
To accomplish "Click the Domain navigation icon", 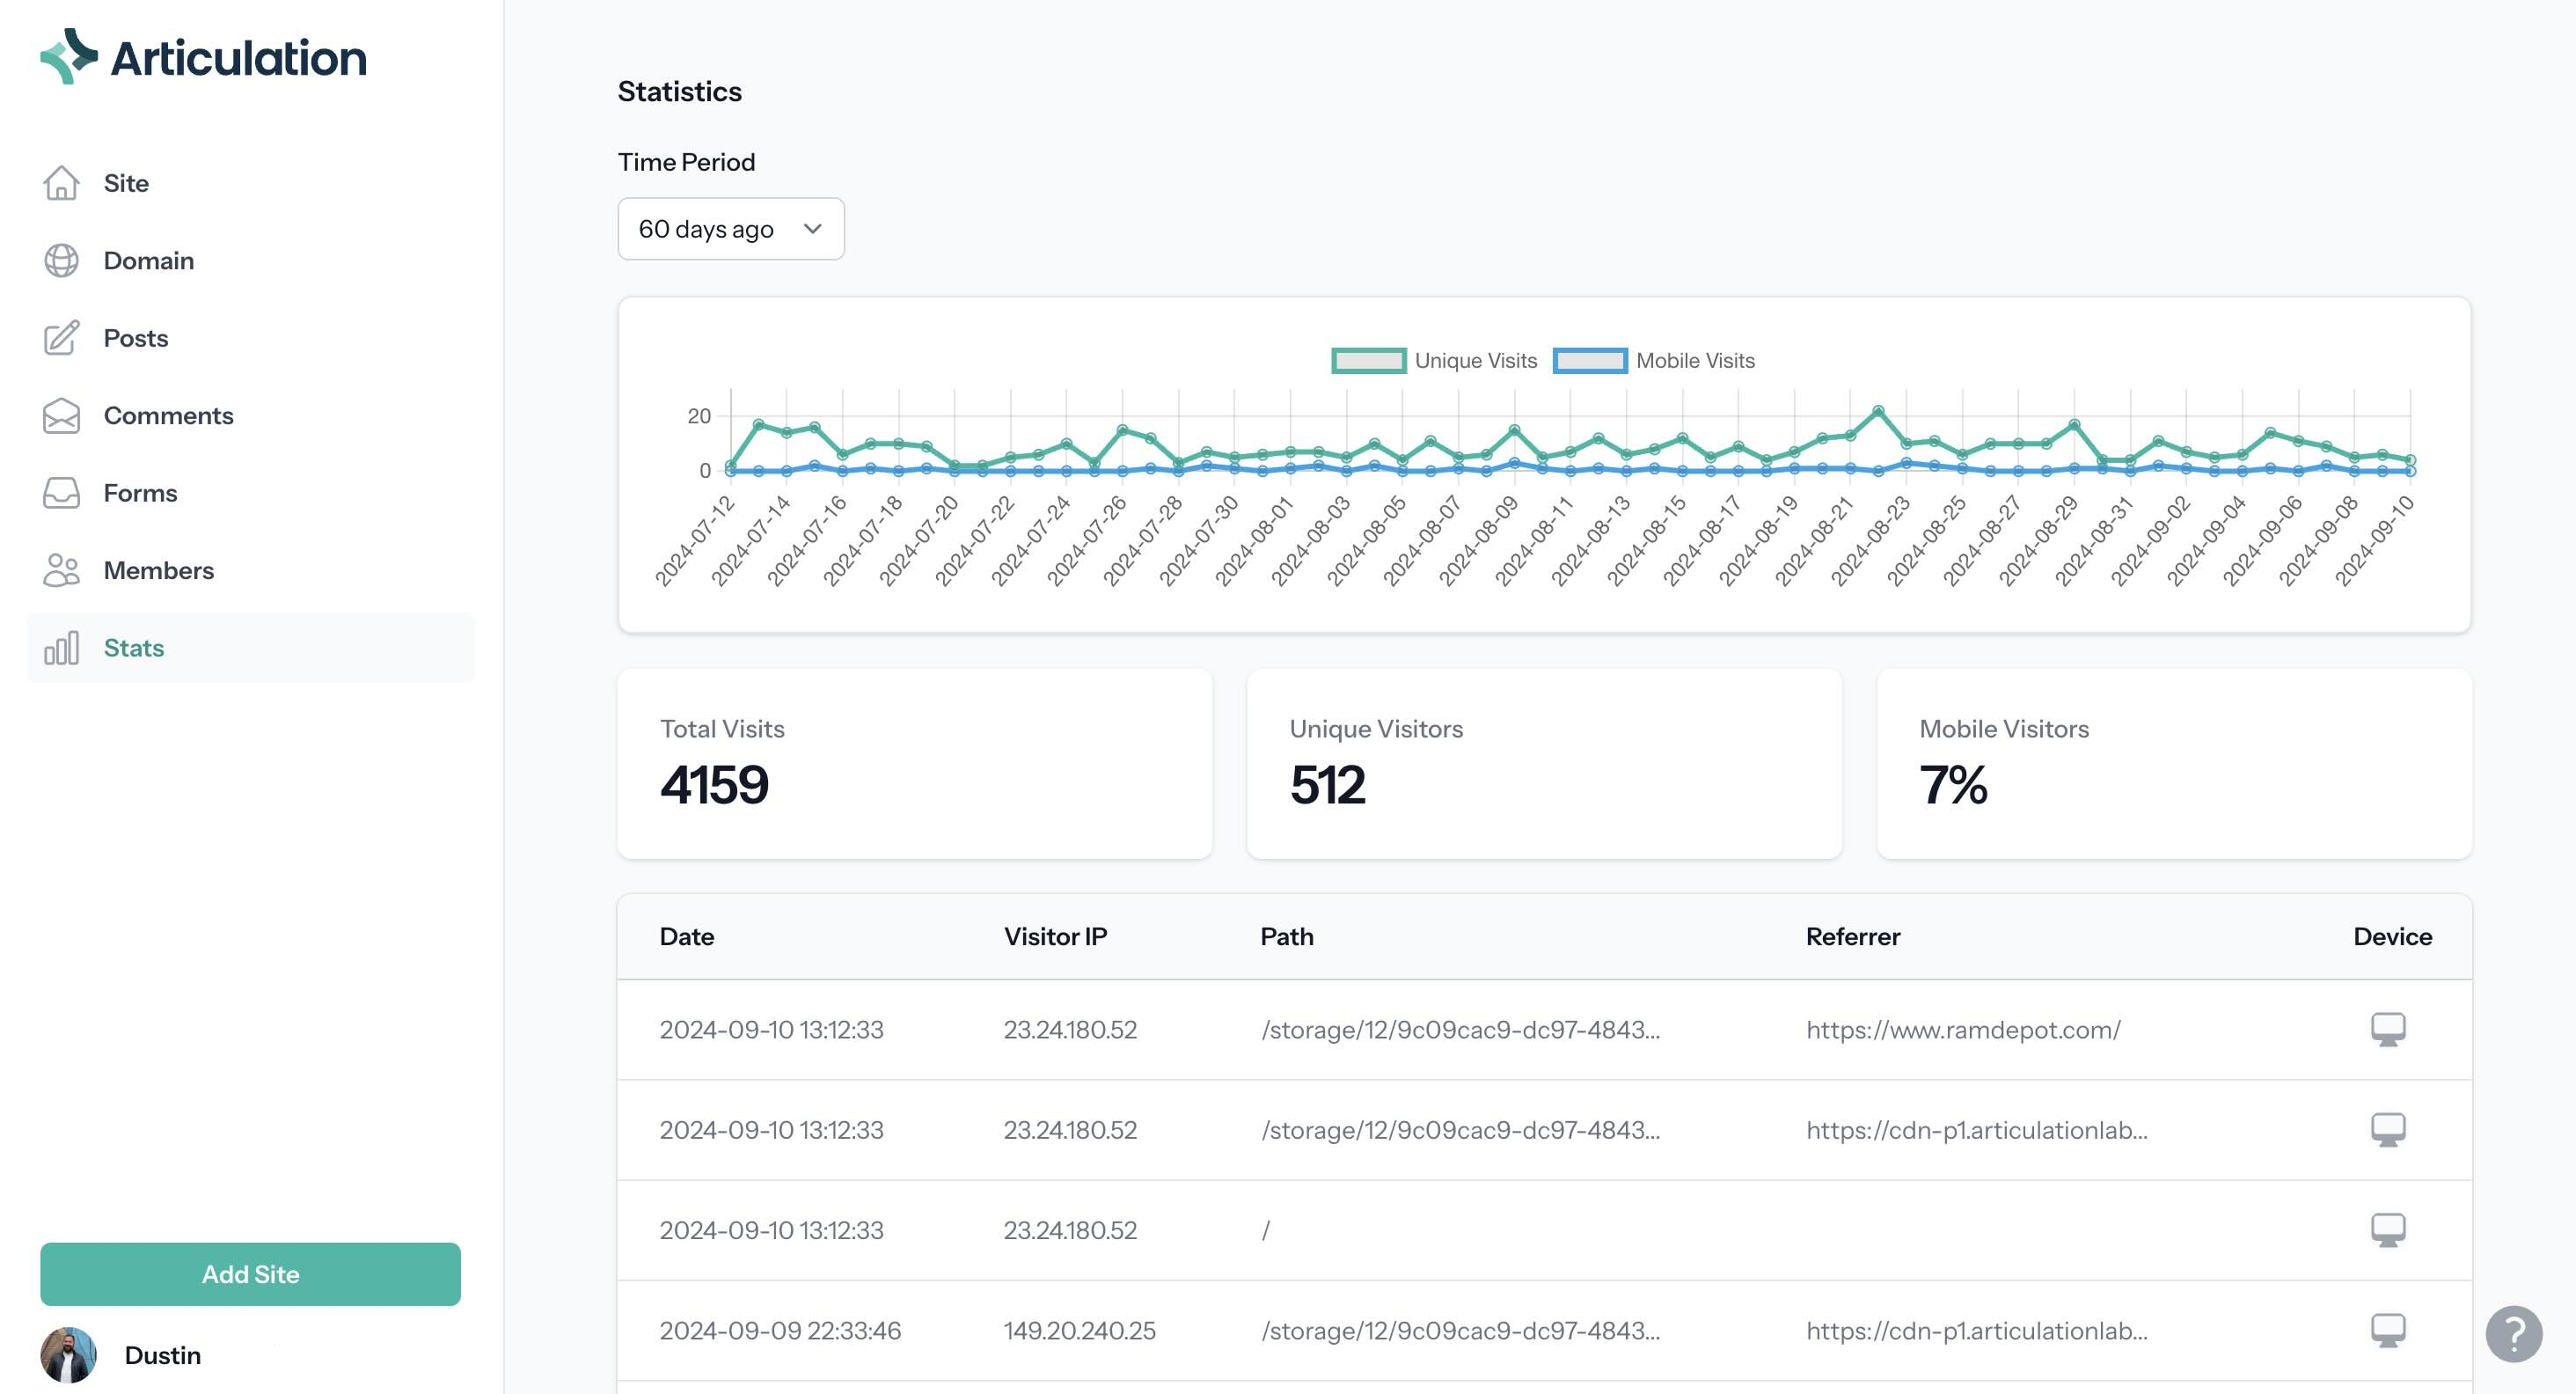I will click(x=60, y=260).
